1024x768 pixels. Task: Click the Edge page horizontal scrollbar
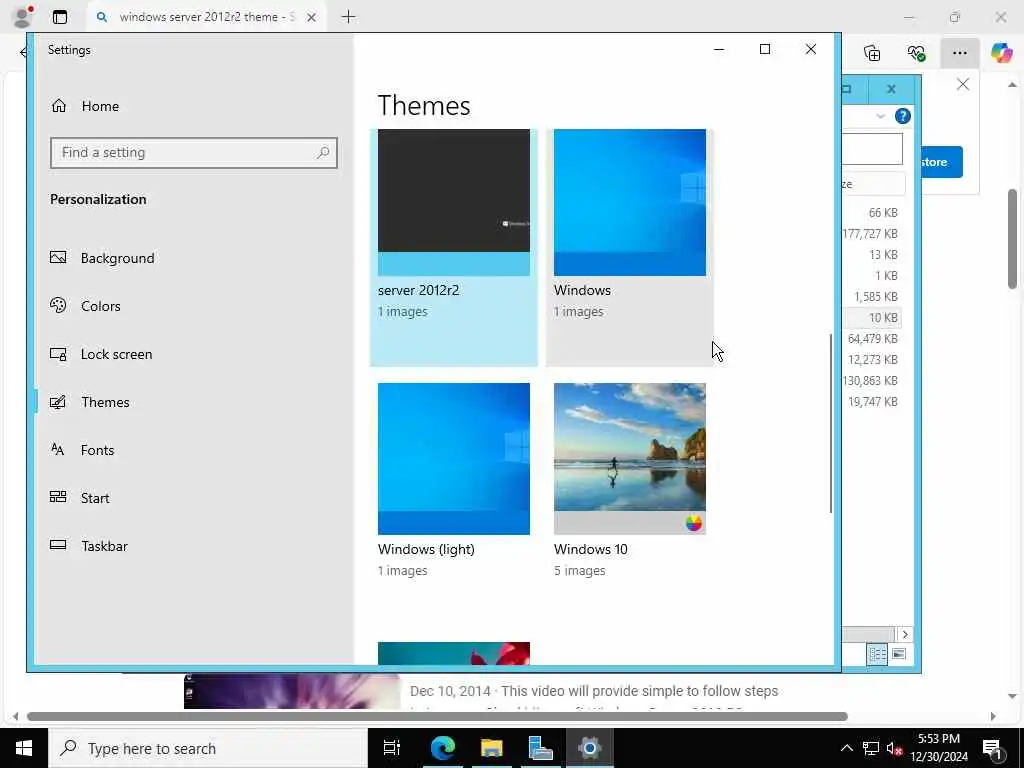pos(437,716)
